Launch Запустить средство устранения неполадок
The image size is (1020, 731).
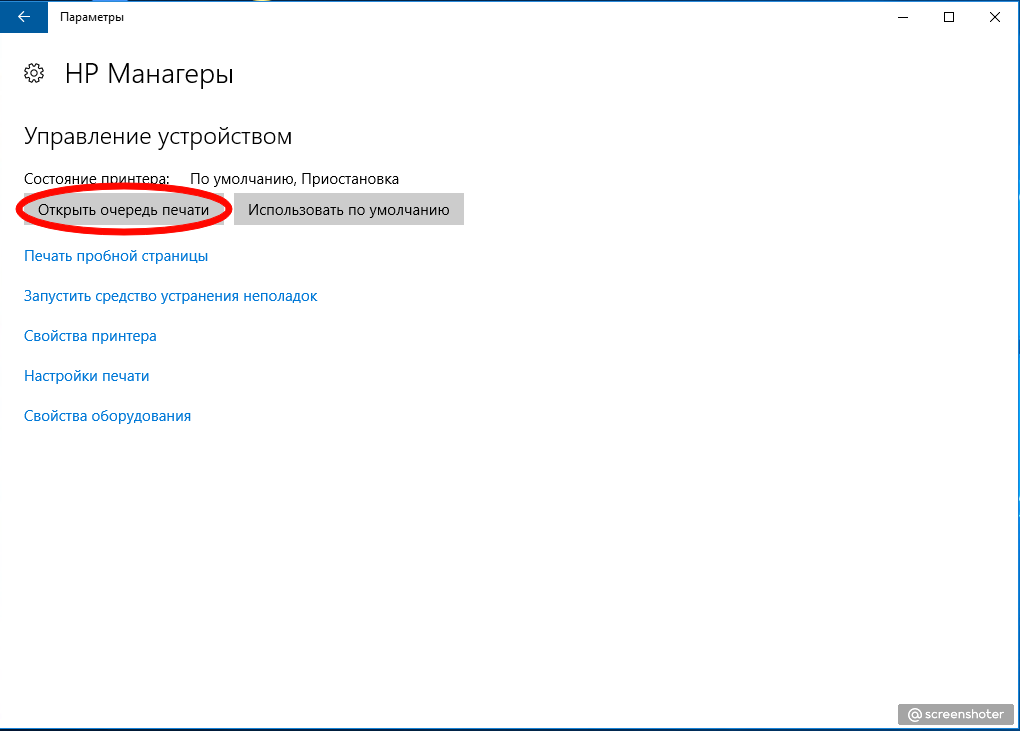pyautogui.click(x=170, y=296)
